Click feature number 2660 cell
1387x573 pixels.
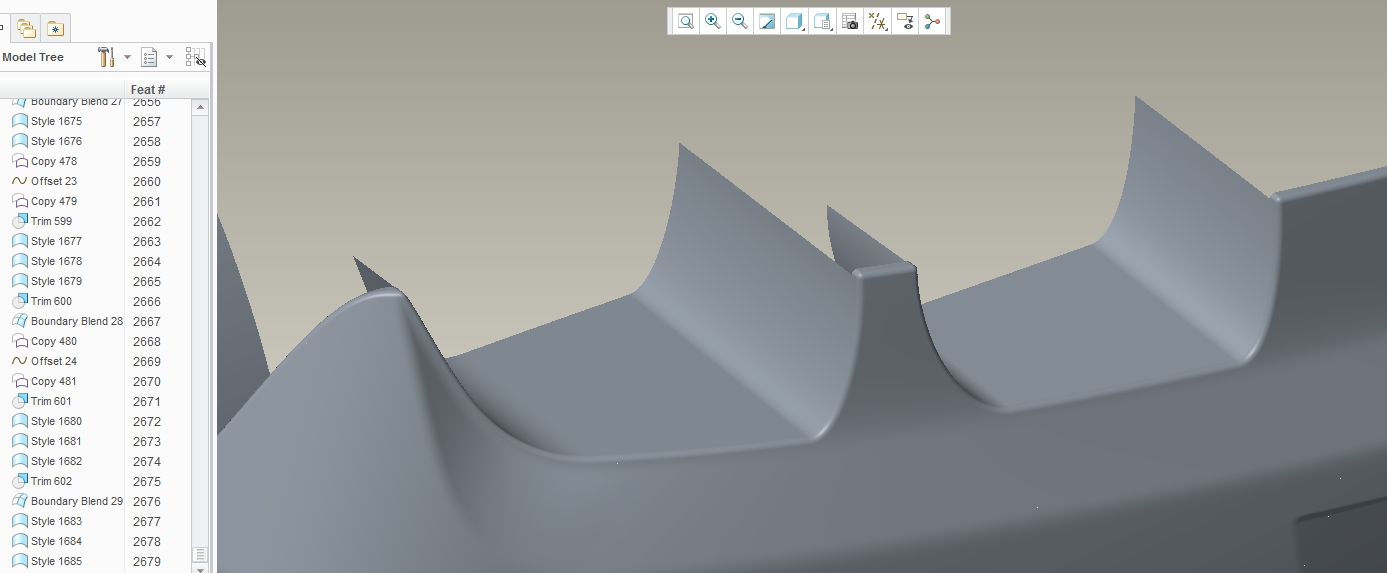[147, 181]
